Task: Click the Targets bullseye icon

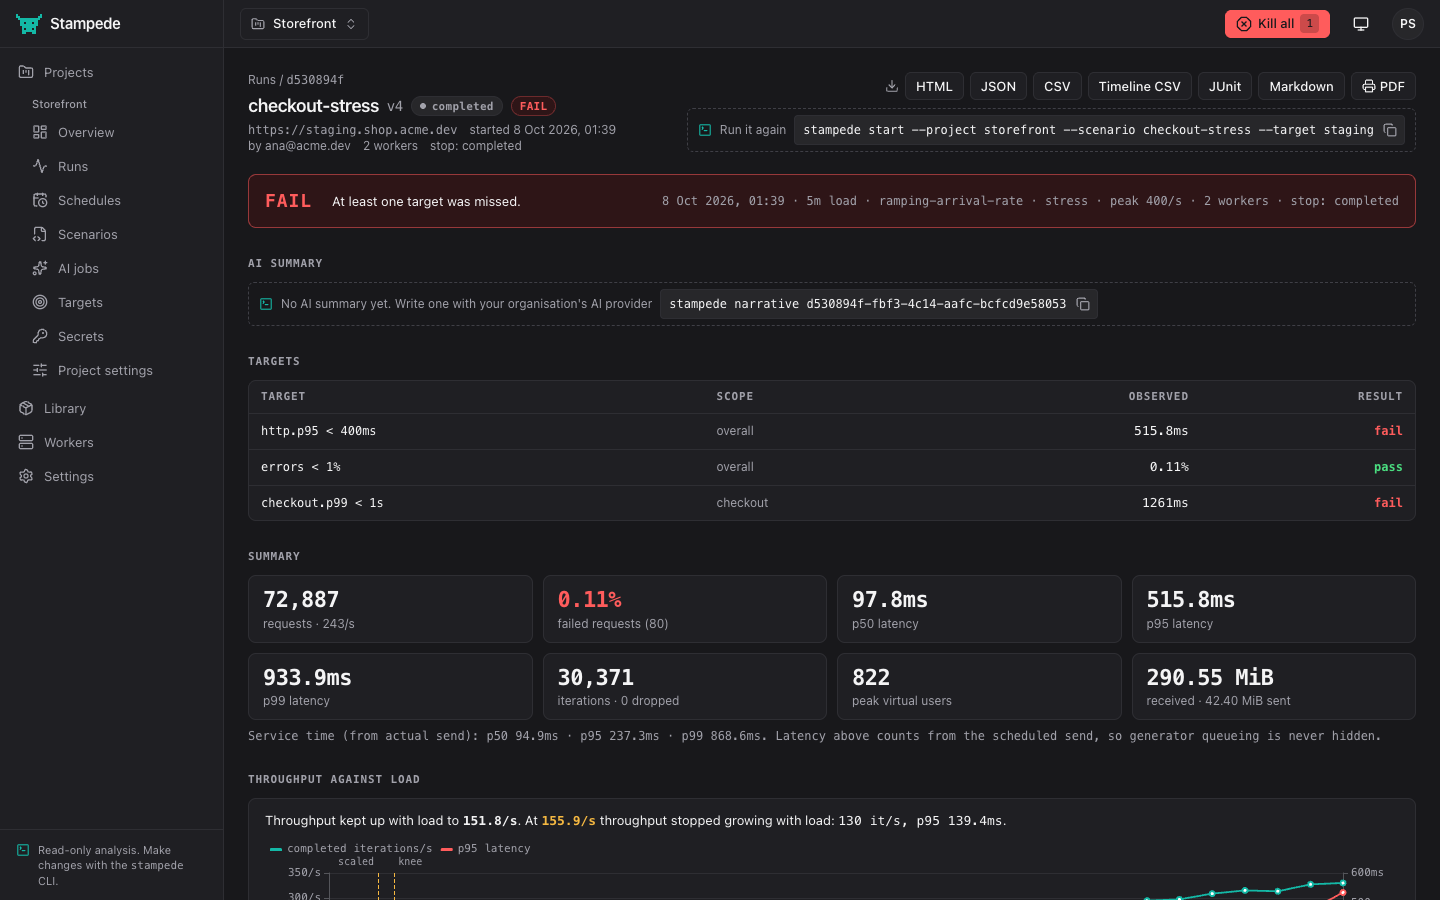Action: point(40,302)
